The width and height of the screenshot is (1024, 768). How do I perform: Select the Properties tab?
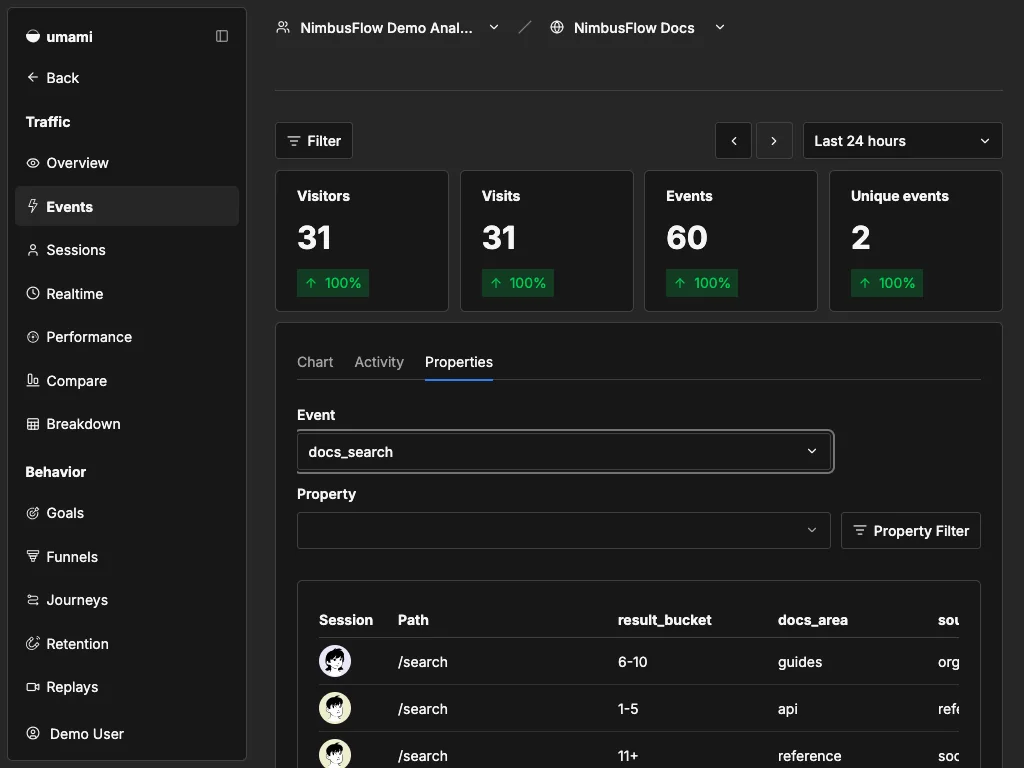pyautogui.click(x=458, y=362)
